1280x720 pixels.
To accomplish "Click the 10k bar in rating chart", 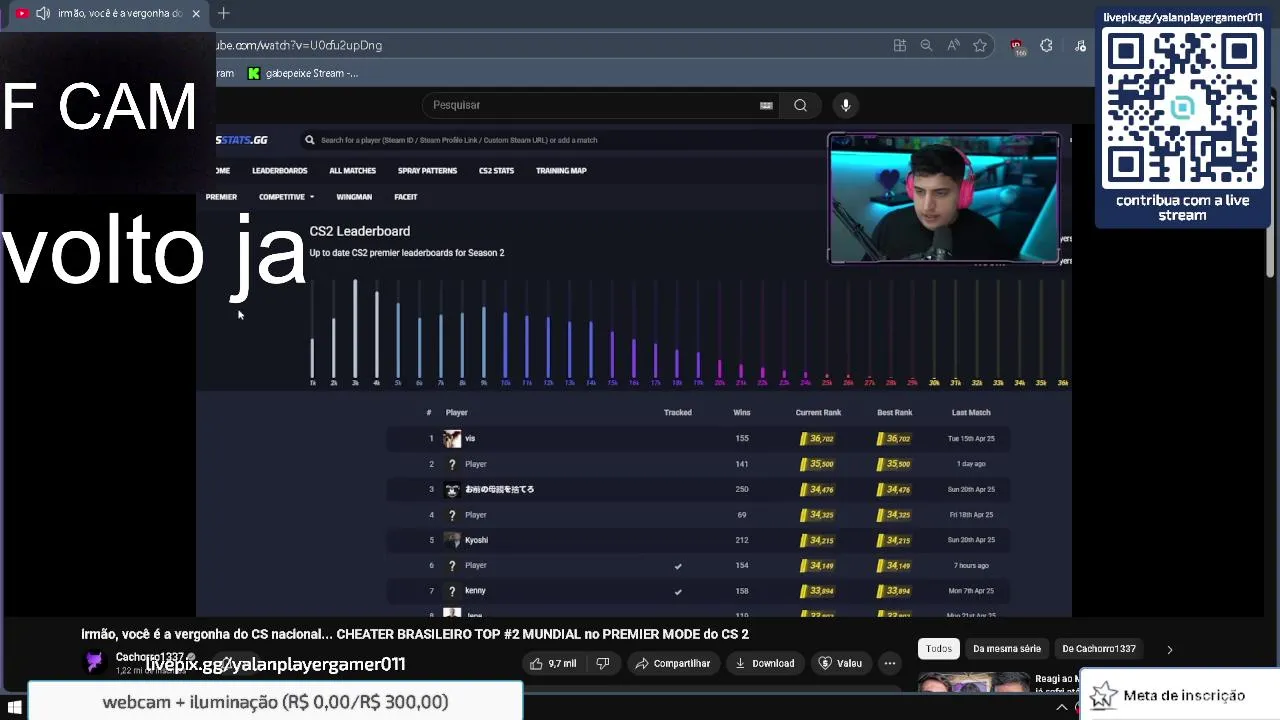I will pos(505,346).
